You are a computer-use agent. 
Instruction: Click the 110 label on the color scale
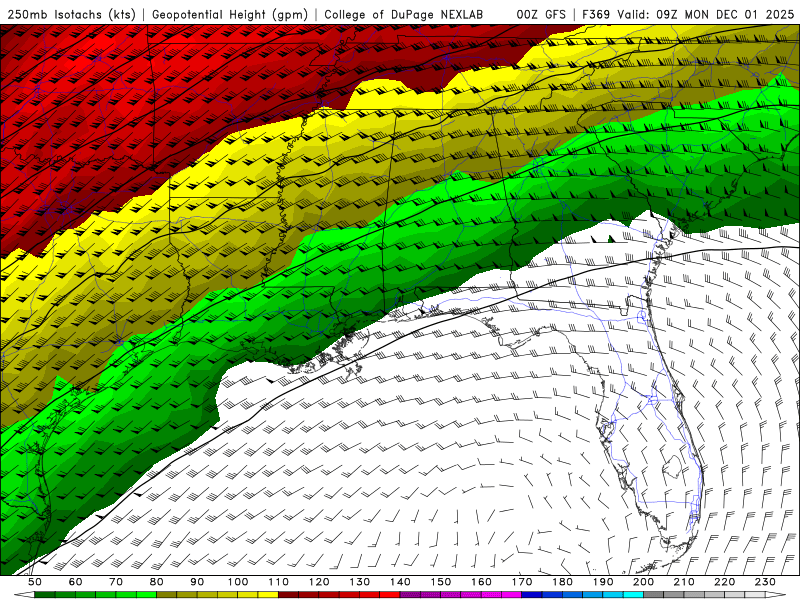point(279,582)
